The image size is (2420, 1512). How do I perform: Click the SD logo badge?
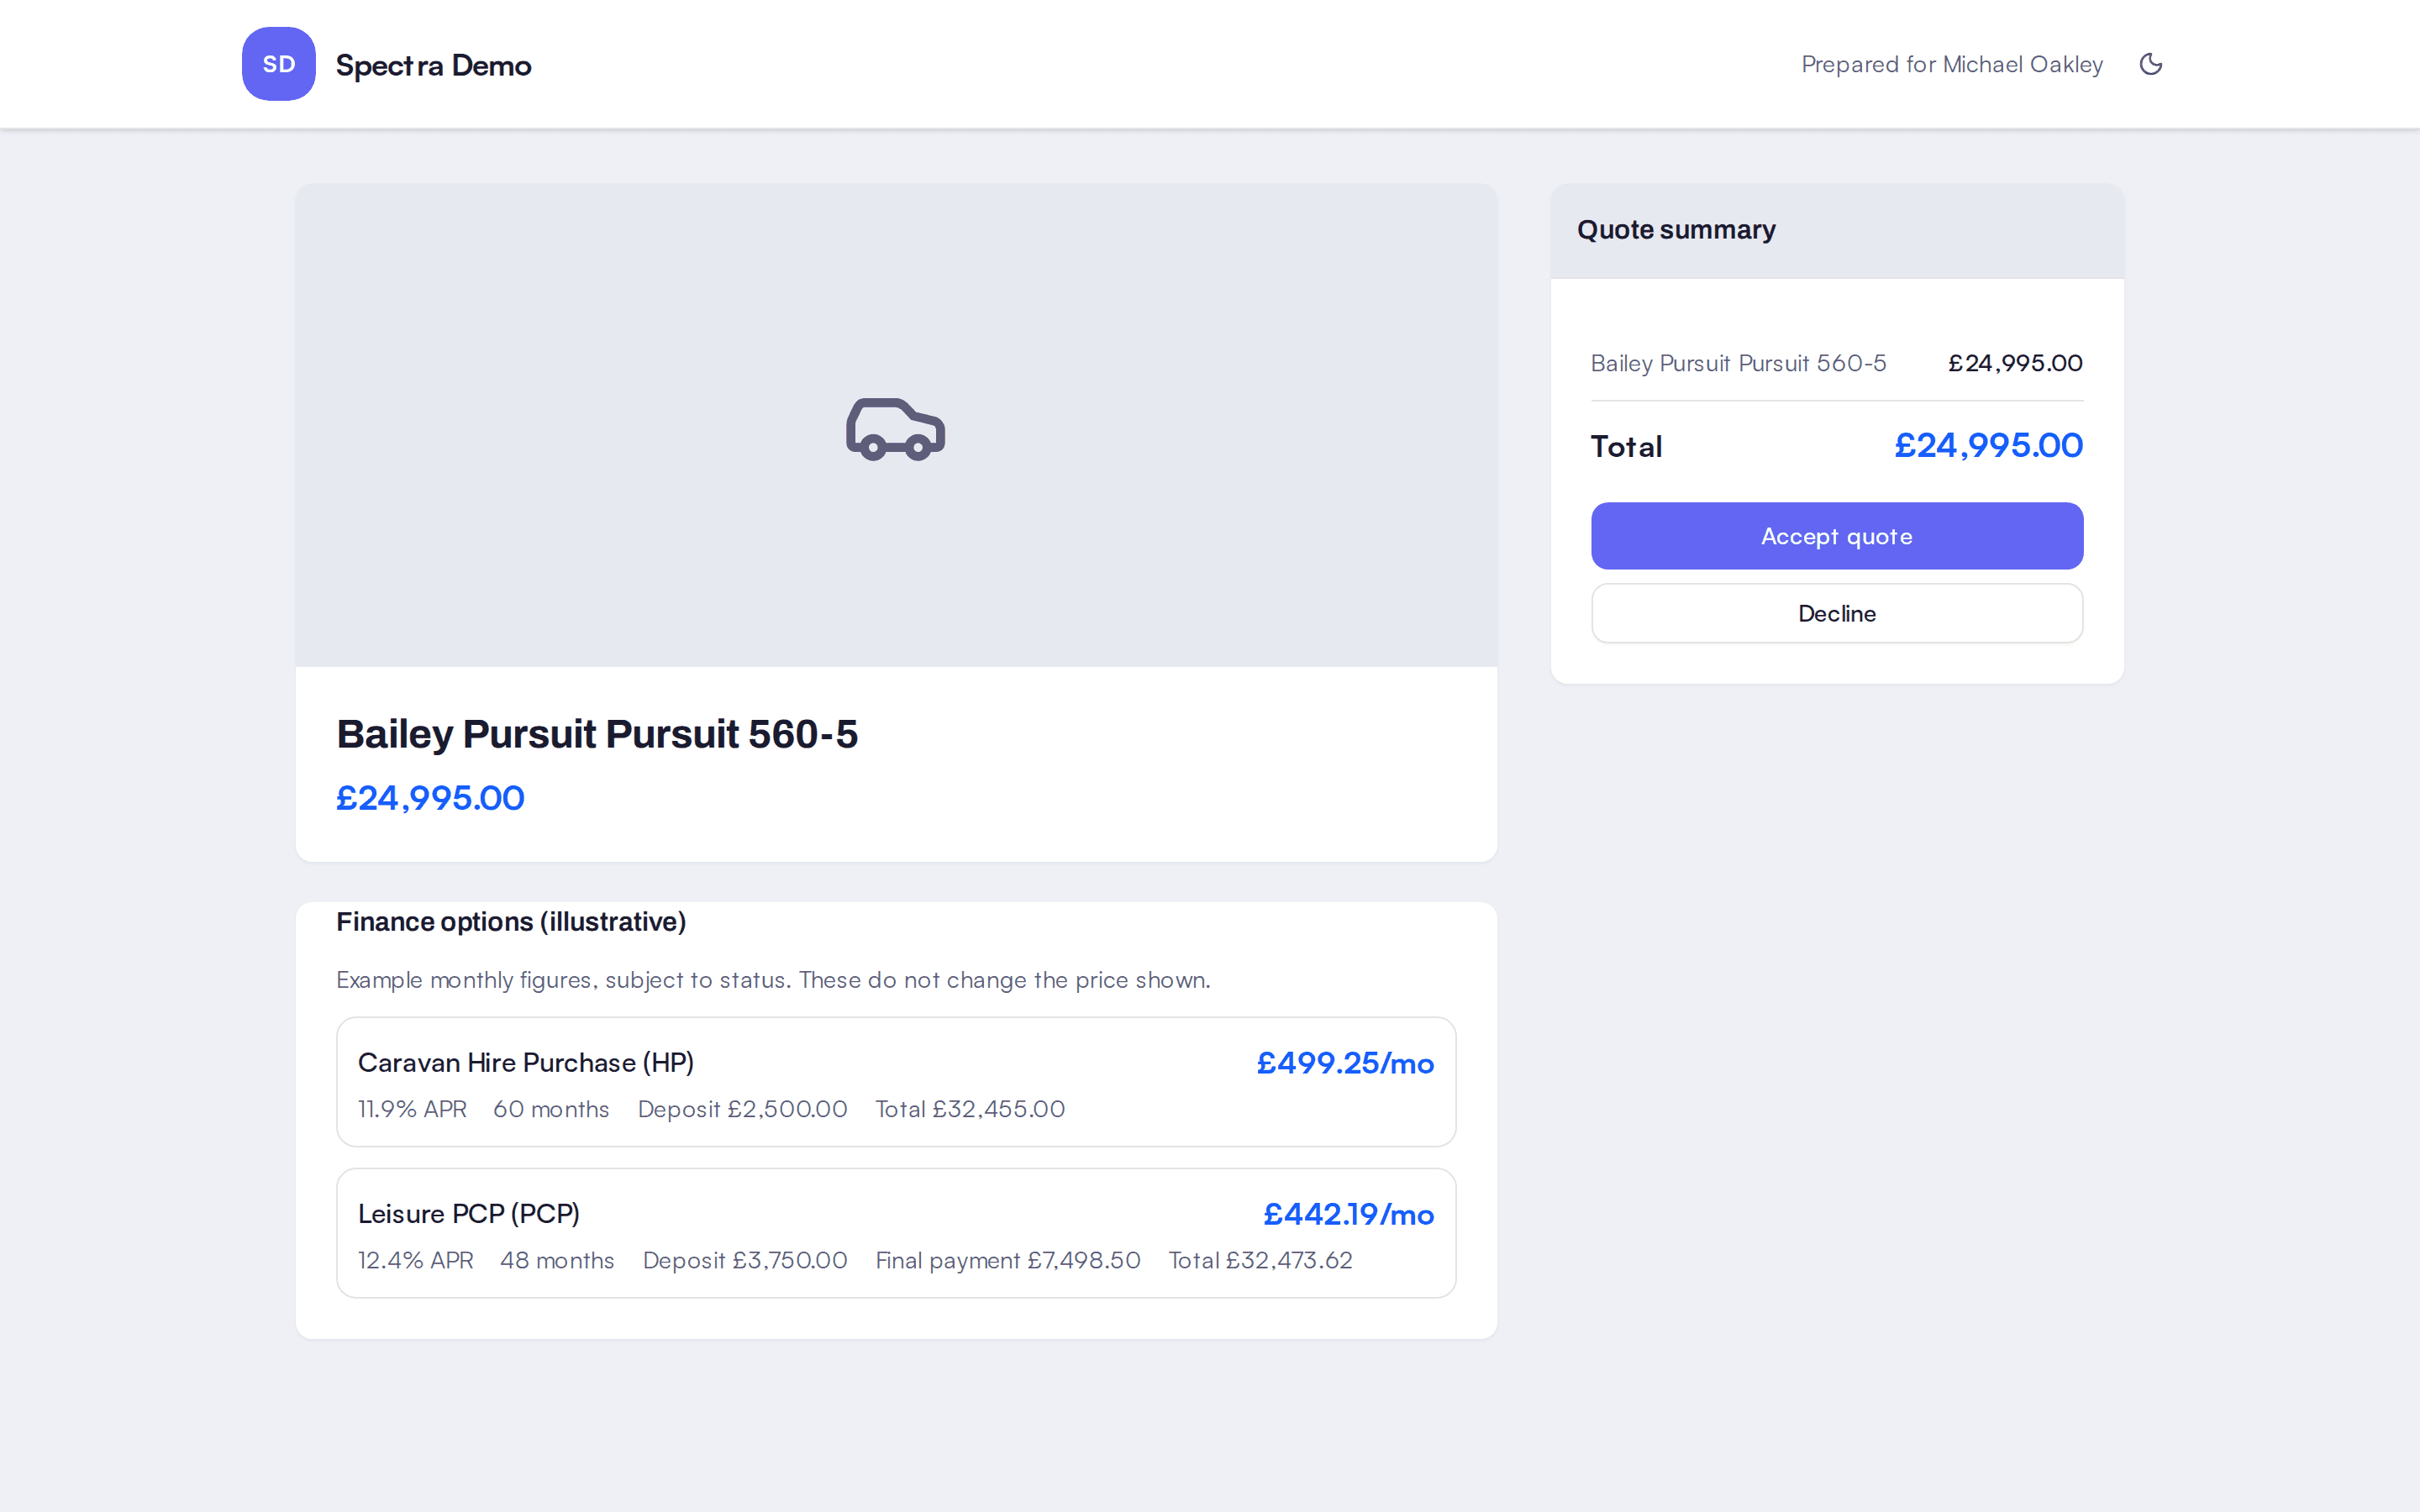[x=278, y=64]
